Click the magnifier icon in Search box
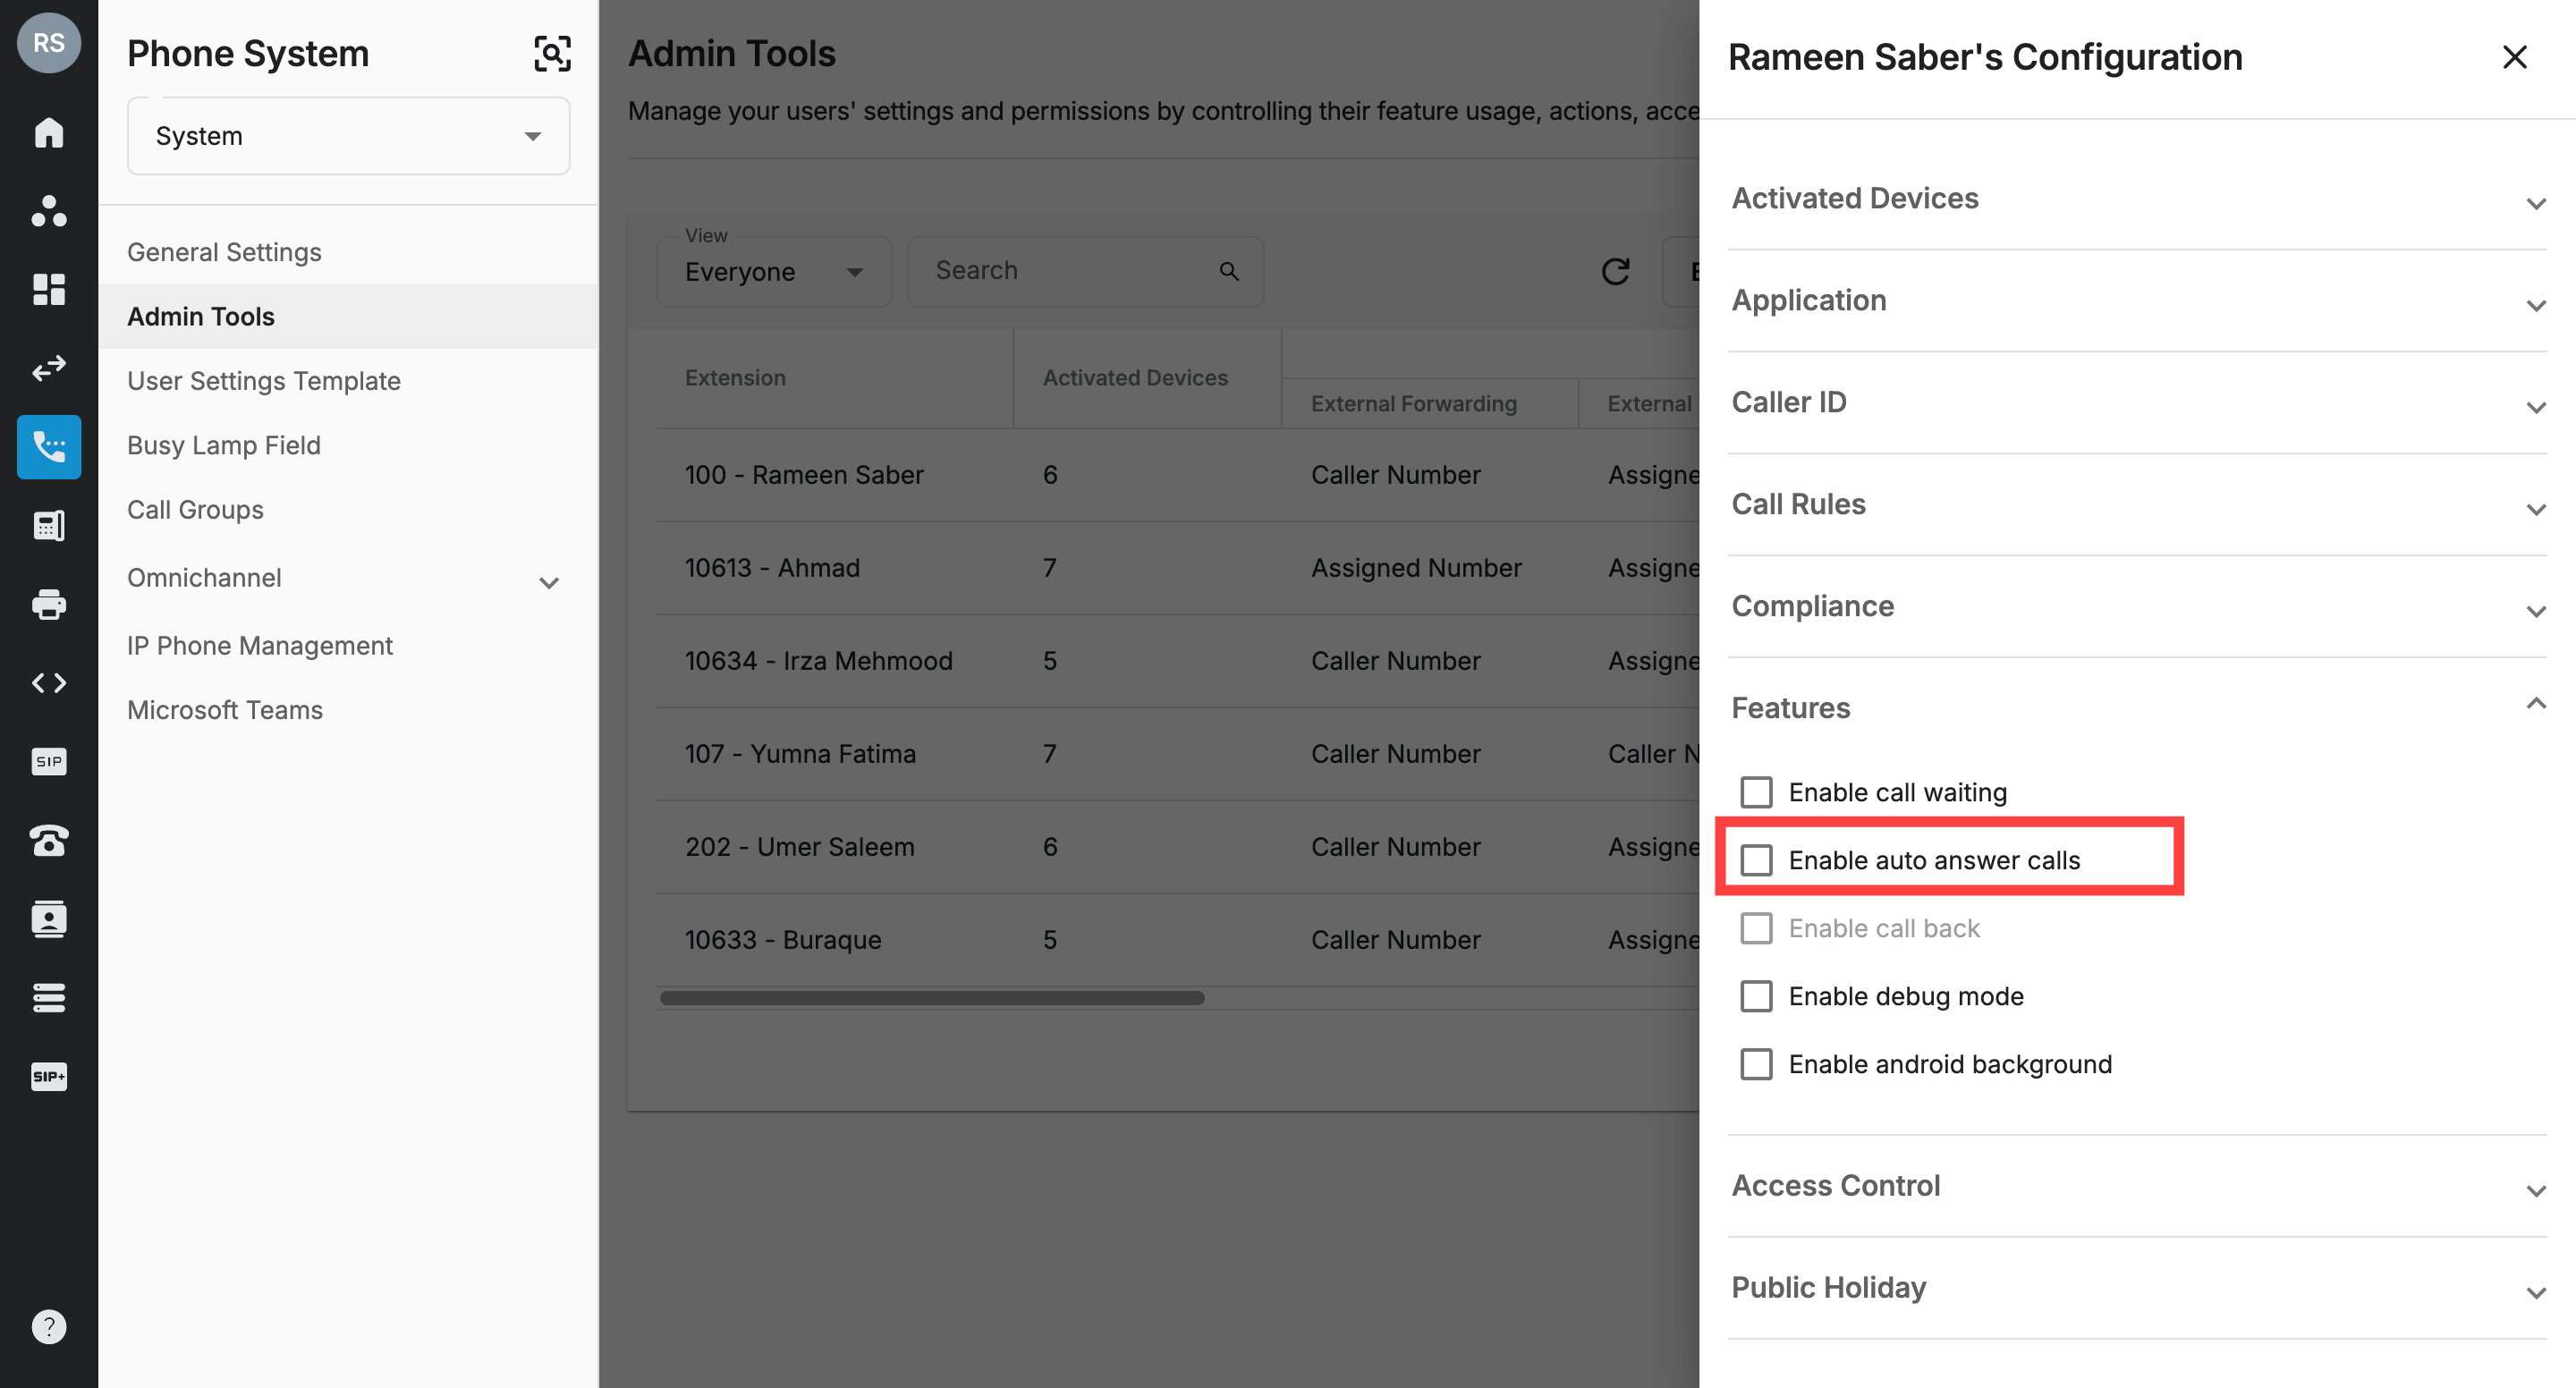2576x1388 pixels. point(1229,271)
